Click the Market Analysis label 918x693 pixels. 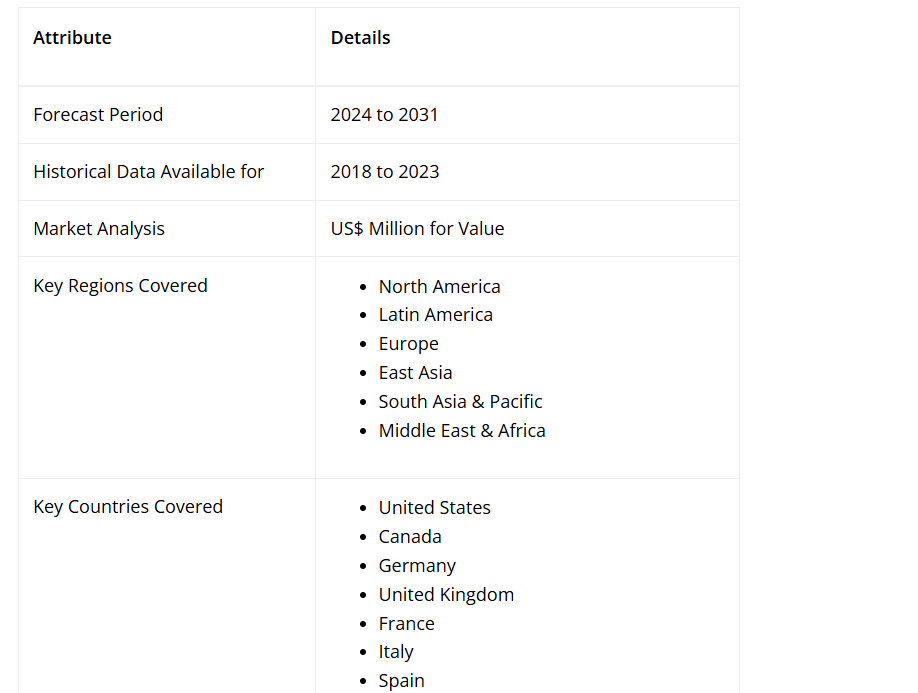click(99, 229)
